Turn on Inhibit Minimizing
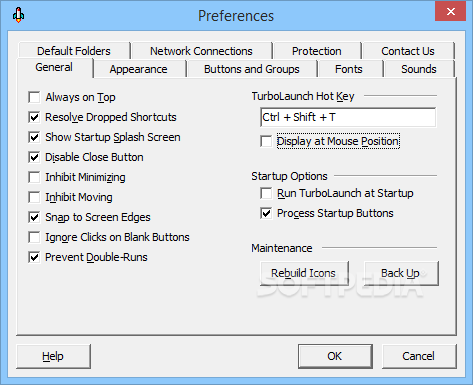The image size is (473, 385). click(x=34, y=177)
